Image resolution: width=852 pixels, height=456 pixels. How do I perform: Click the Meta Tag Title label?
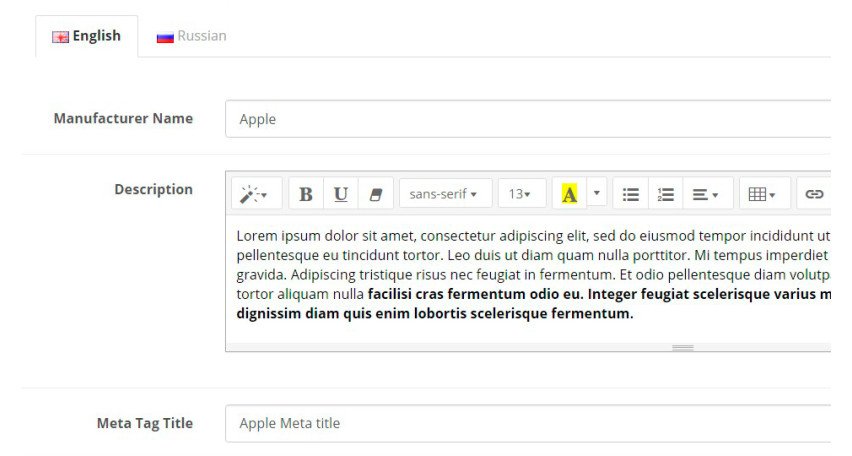pyautogui.click(x=145, y=423)
